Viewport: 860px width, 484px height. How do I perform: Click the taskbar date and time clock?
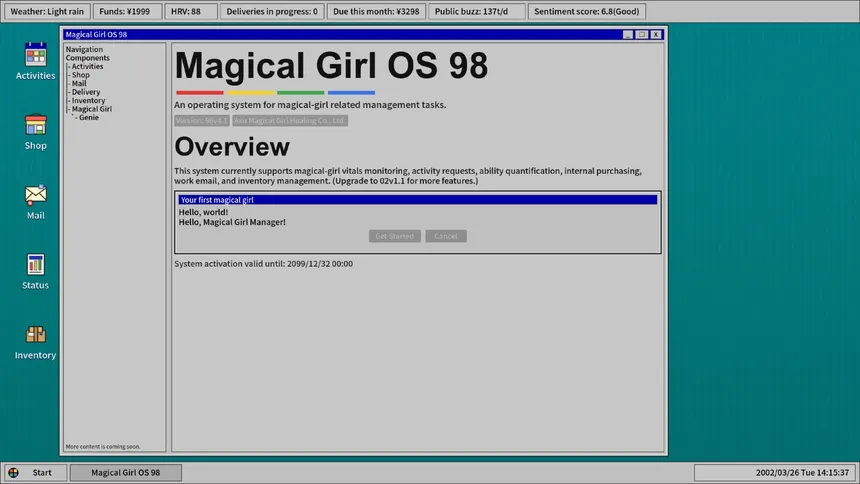tap(775, 472)
